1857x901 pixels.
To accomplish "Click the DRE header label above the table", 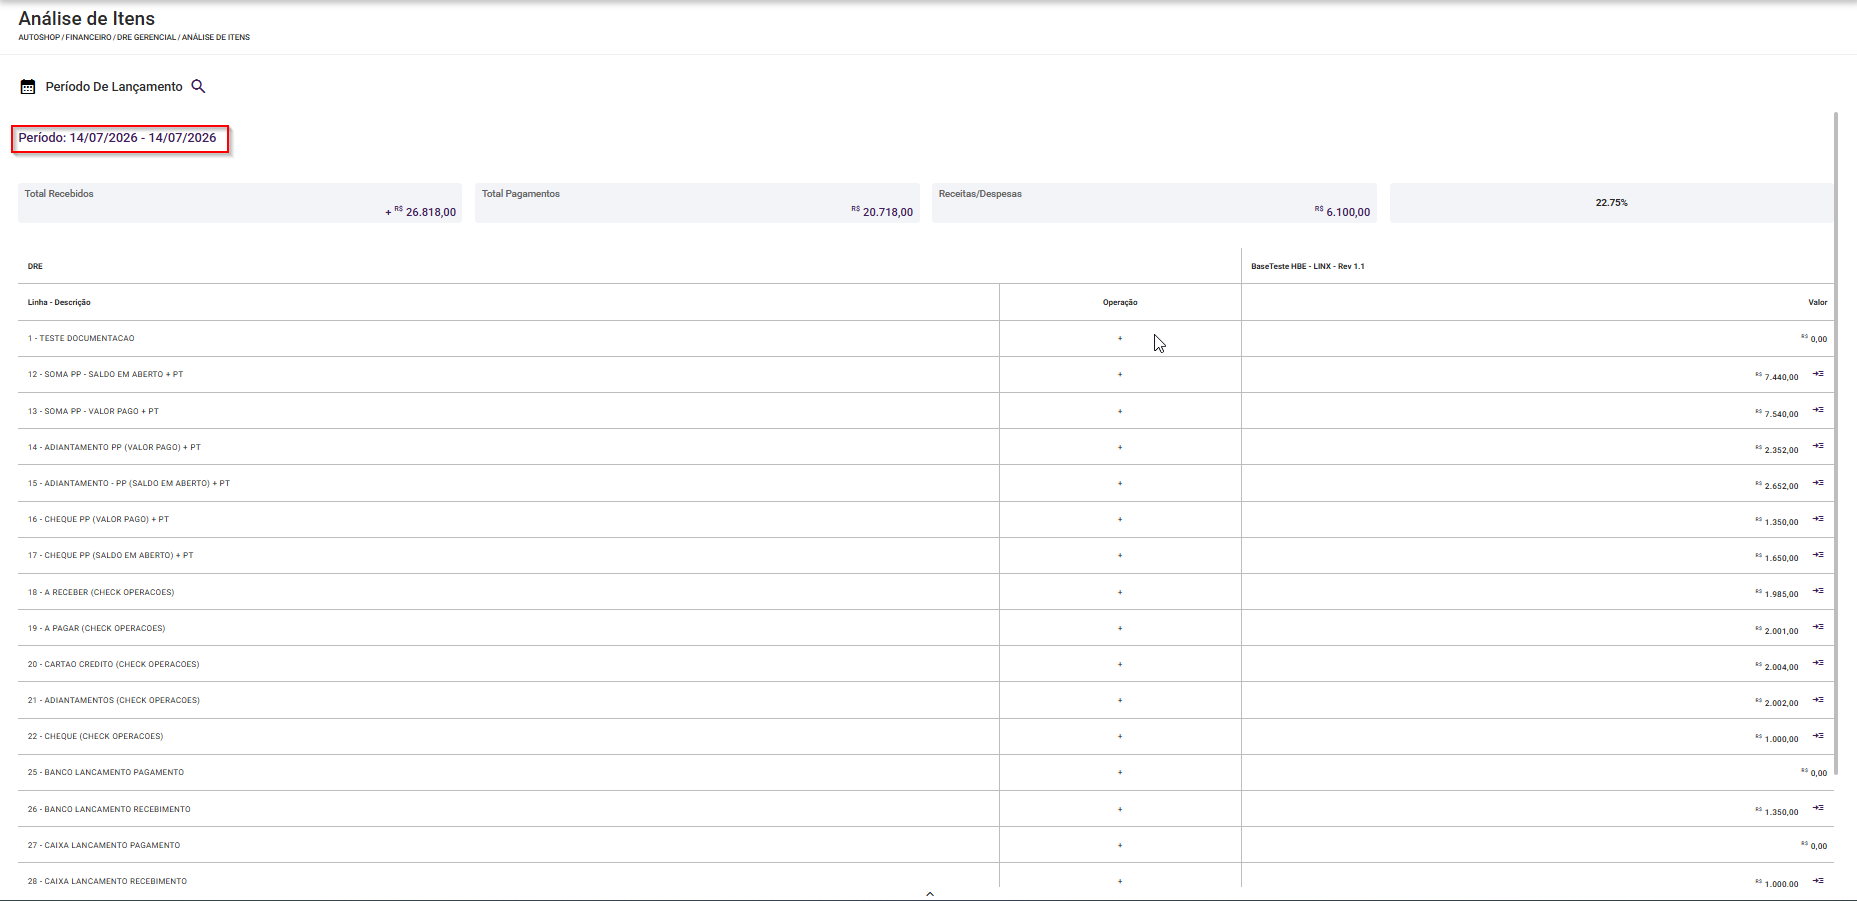I will pyautogui.click(x=35, y=266).
